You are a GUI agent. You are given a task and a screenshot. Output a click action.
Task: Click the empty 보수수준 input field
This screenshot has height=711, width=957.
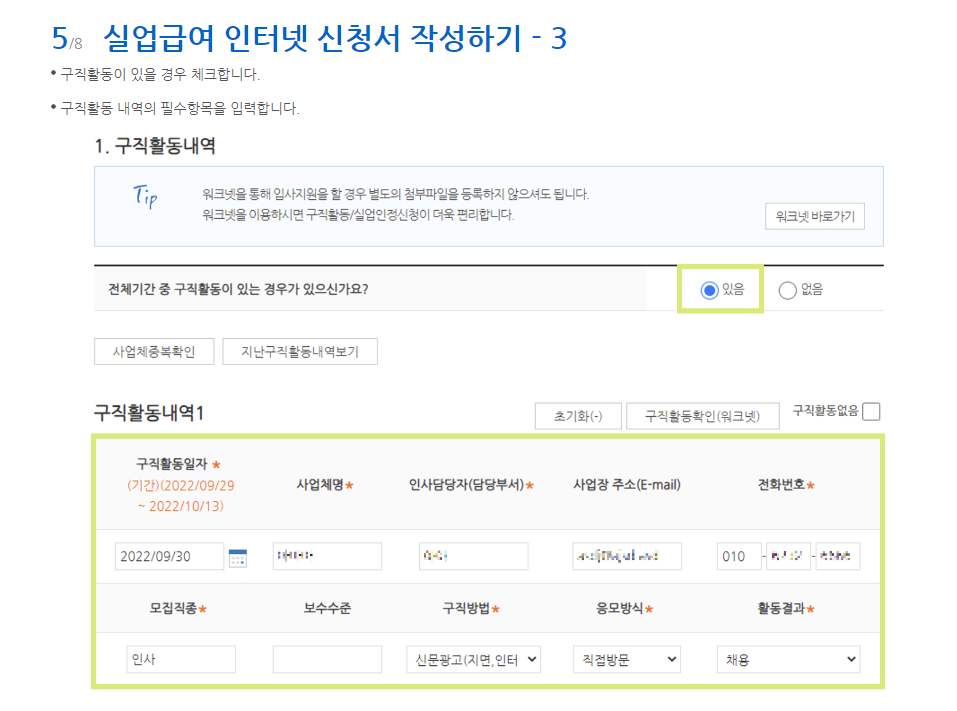pos(327,659)
